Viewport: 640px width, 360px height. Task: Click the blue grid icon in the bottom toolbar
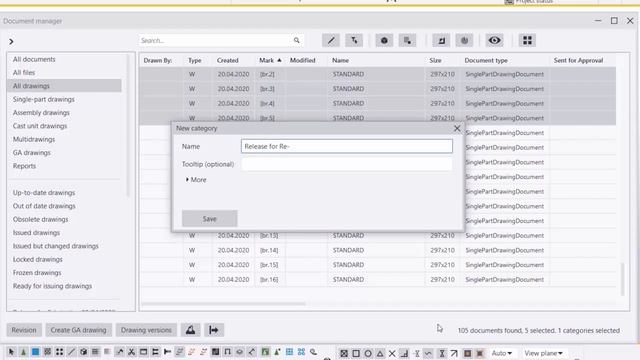pos(289,352)
